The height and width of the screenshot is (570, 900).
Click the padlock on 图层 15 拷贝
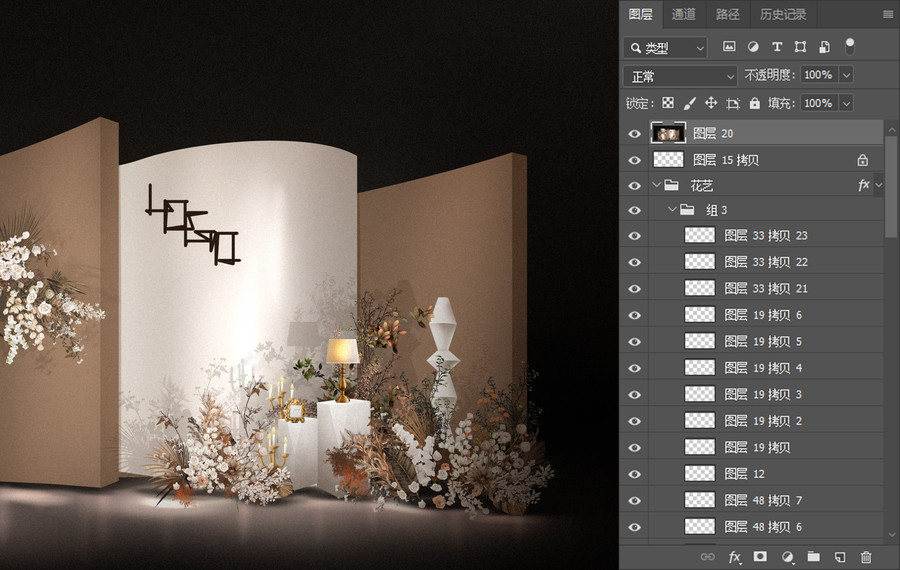click(x=862, y=160)
